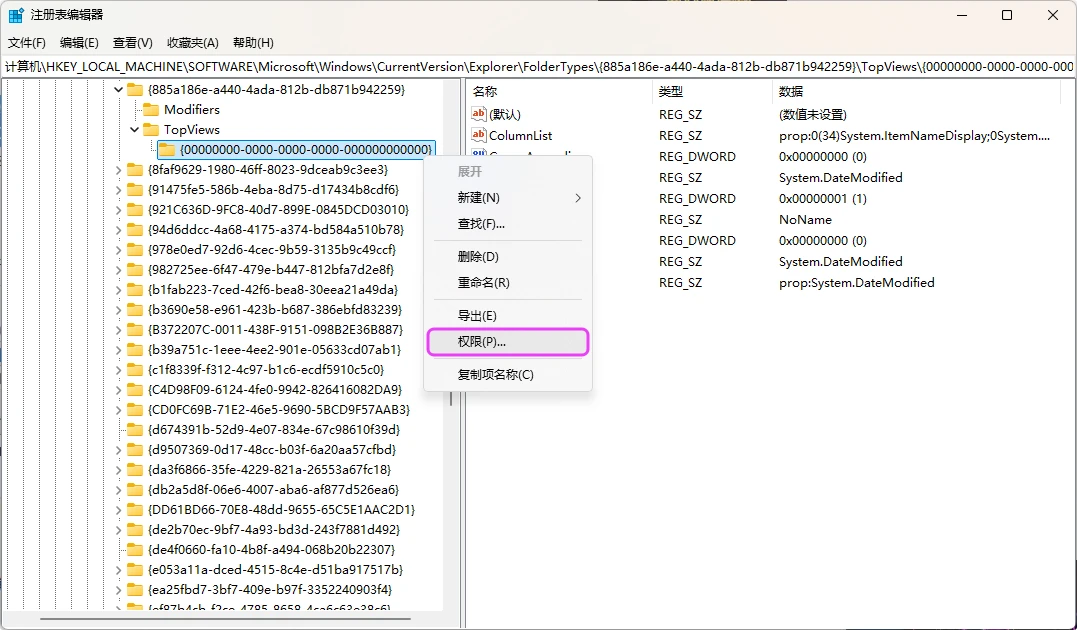This screenshot has height=630, width=1077.
Task: Expand the {91475fe5-586b-4eba-8d75-d17434b8cdf6} key
Action: click(x=118, y=190)
